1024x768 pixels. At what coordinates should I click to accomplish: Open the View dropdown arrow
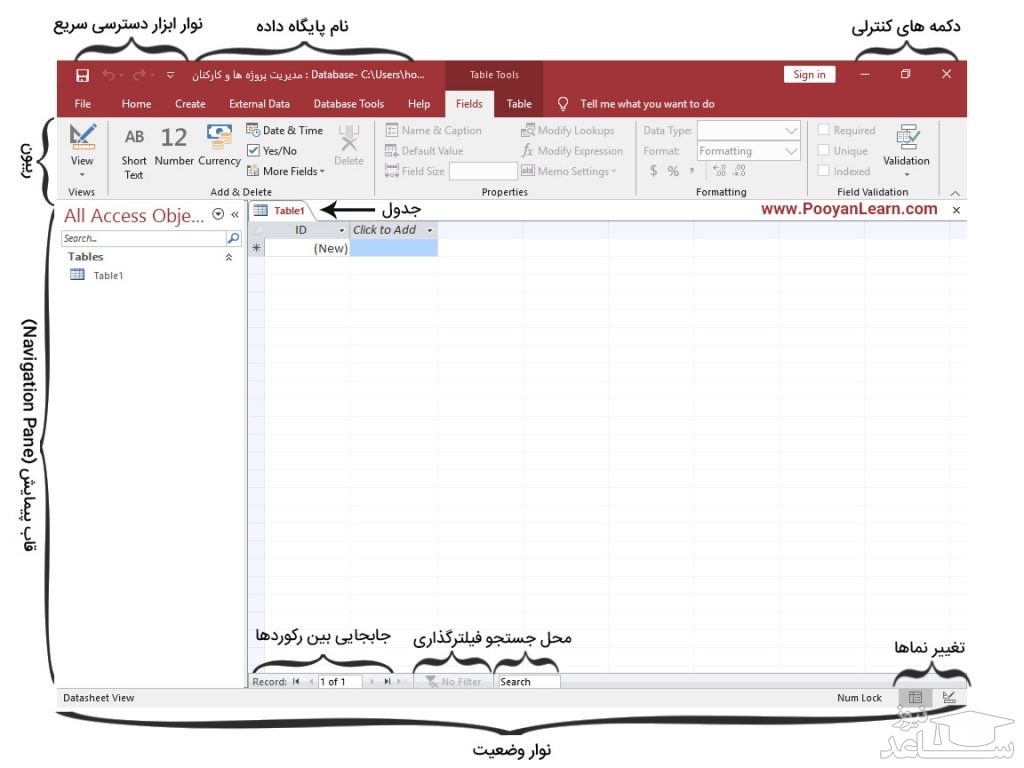pos(82,174)
